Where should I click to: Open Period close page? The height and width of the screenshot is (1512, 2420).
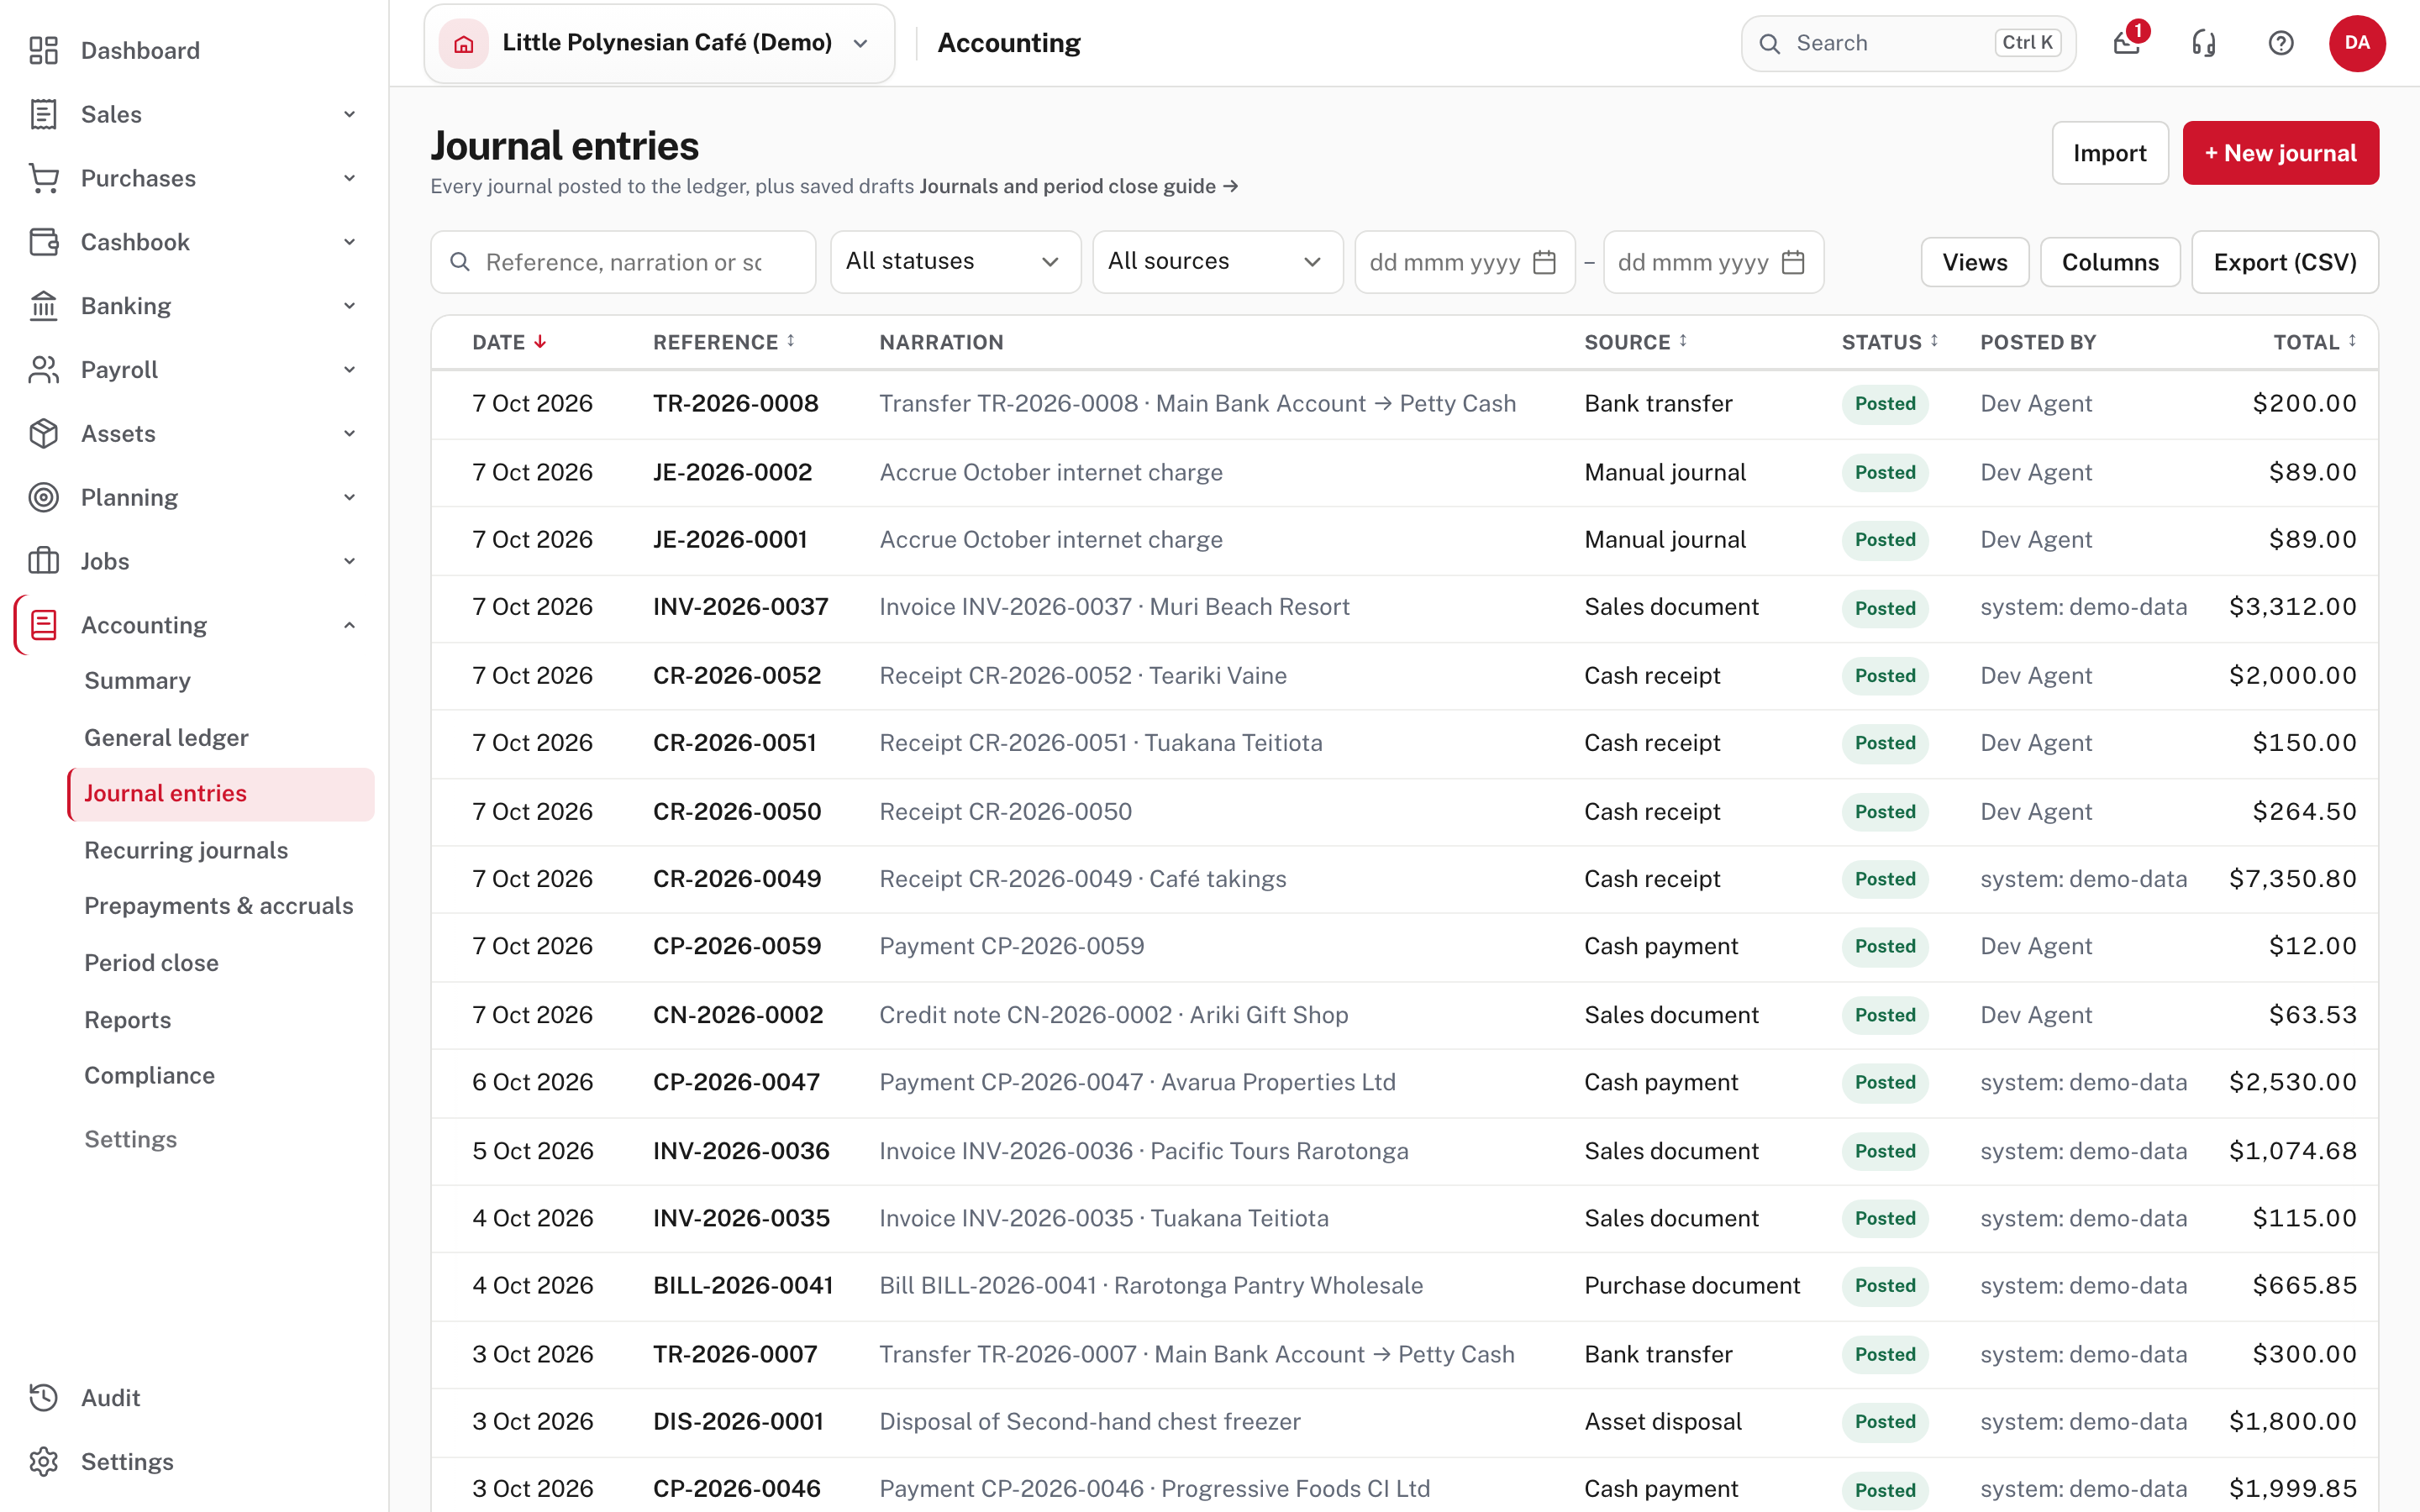[x=151, y=962]
